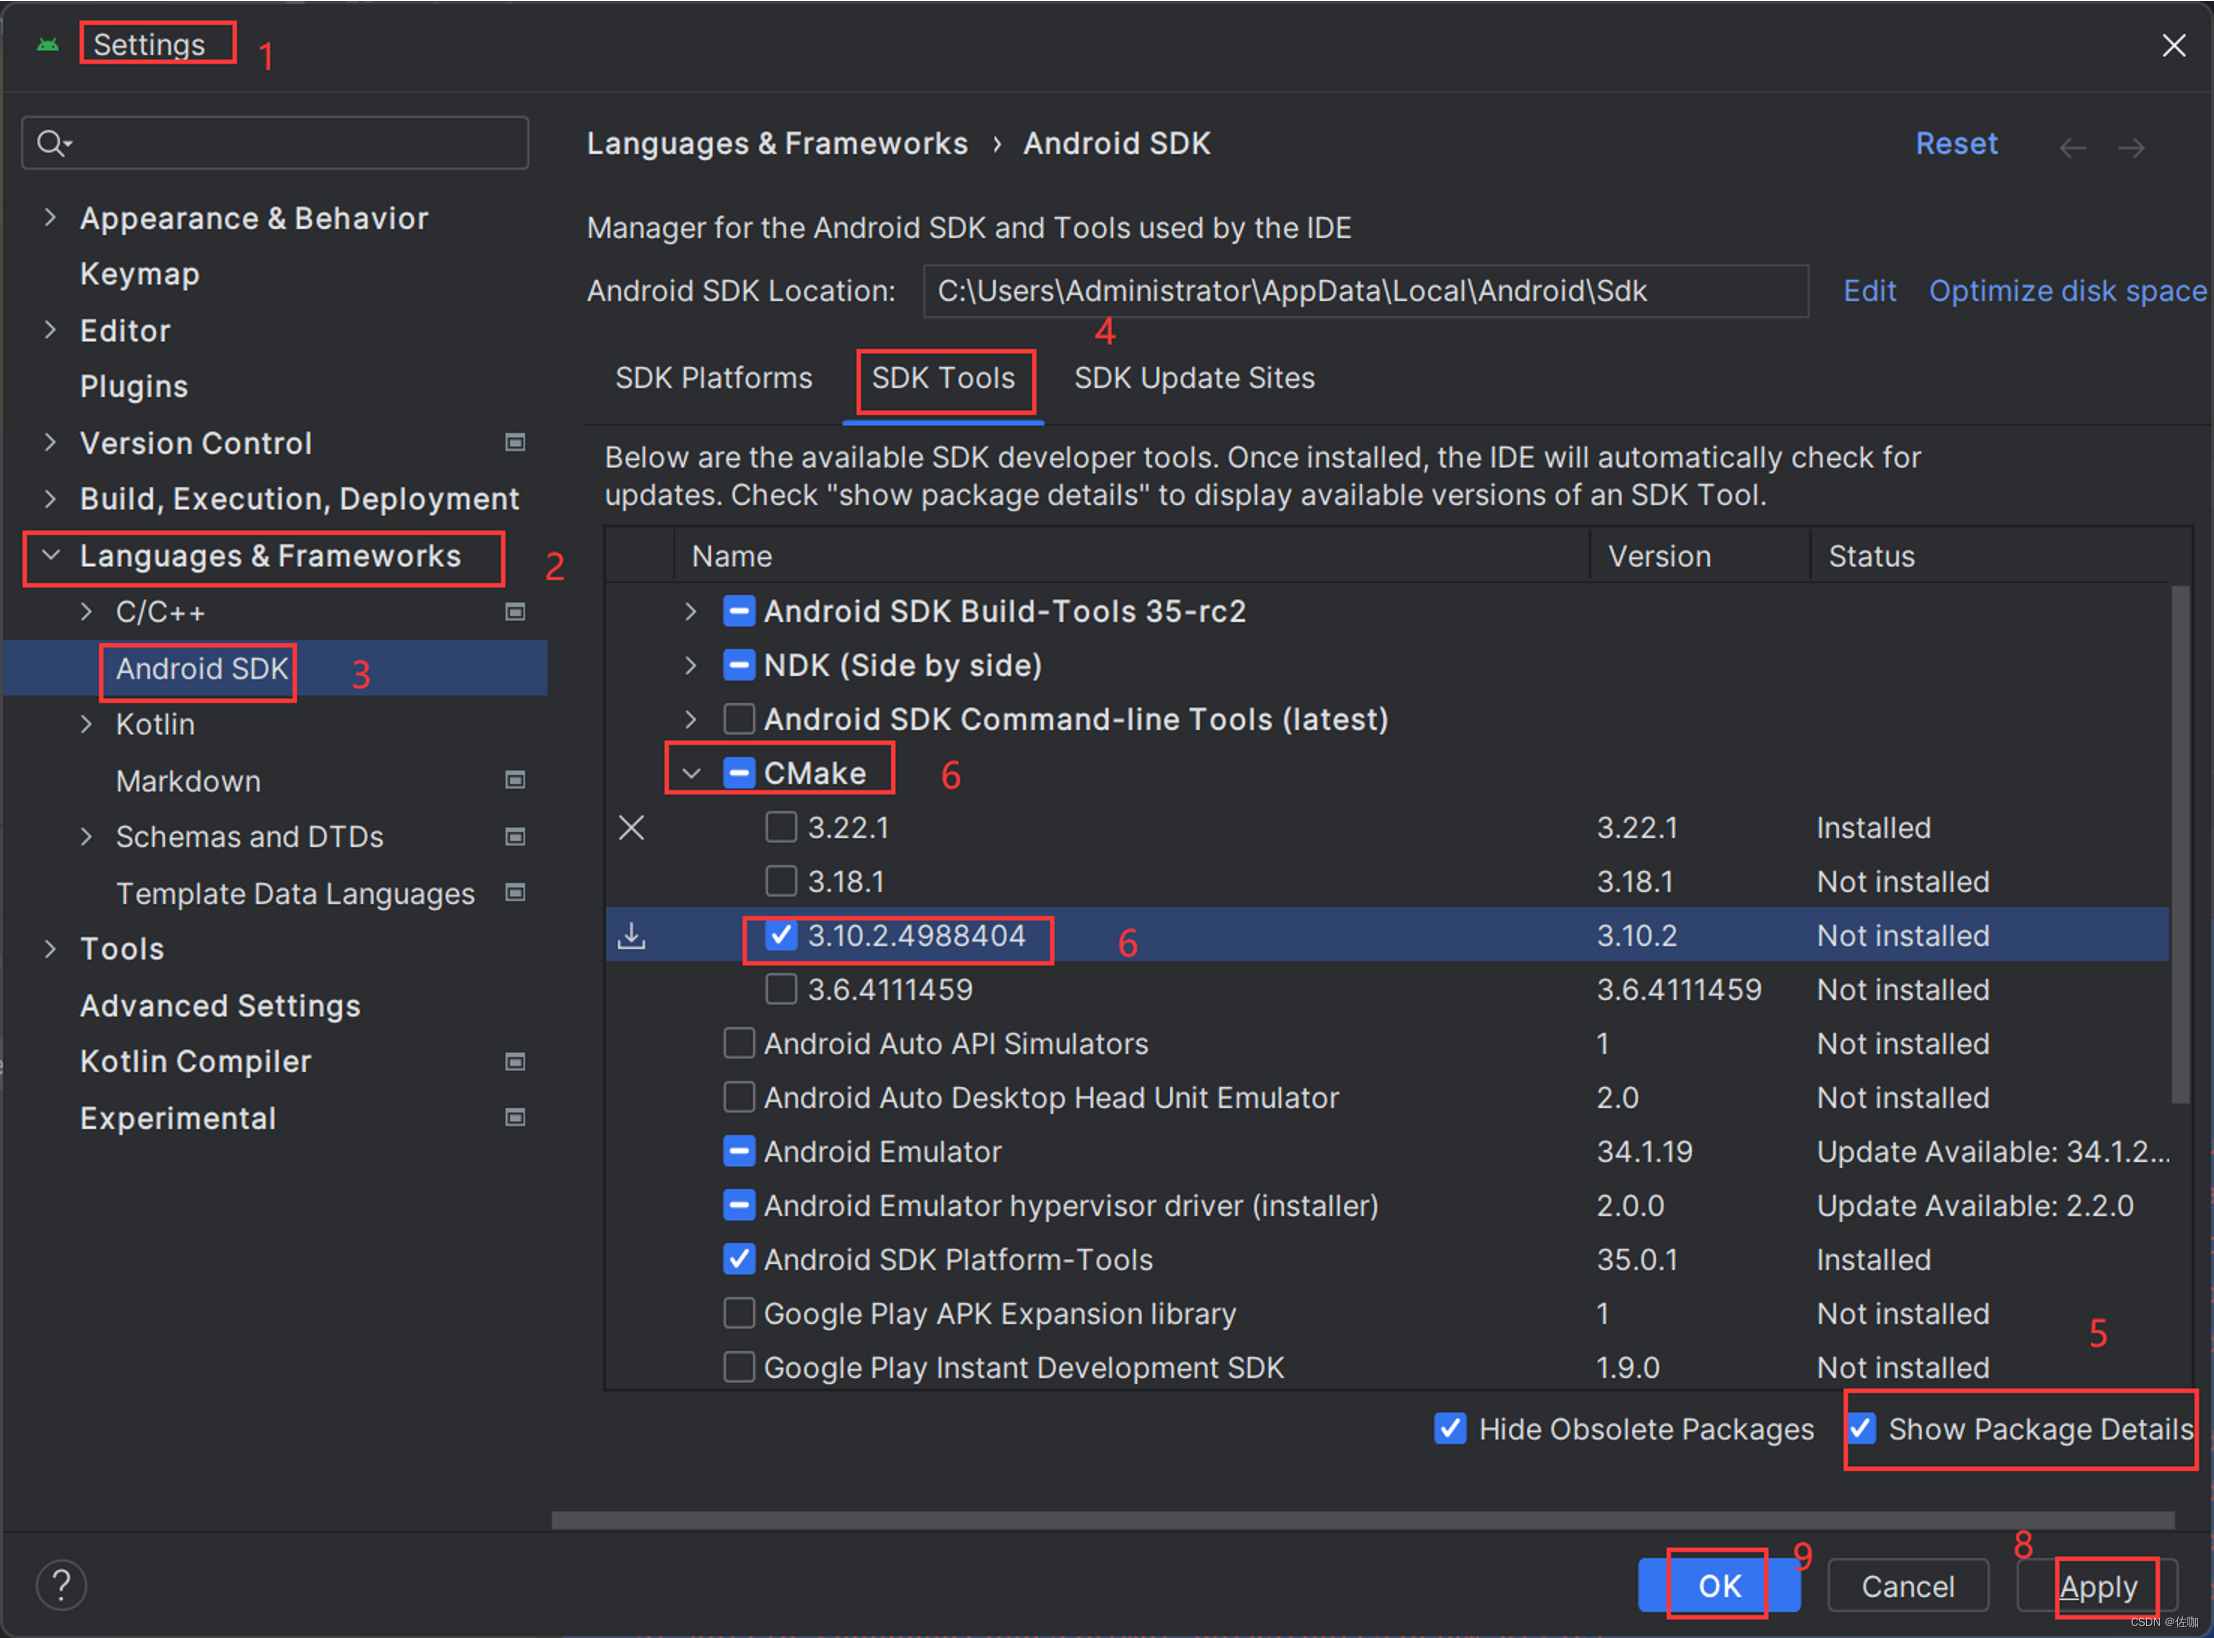The width and height of the screenshot is (2214, 1638).
Task: Click the help question mark icon
Action: (61, 1585)
